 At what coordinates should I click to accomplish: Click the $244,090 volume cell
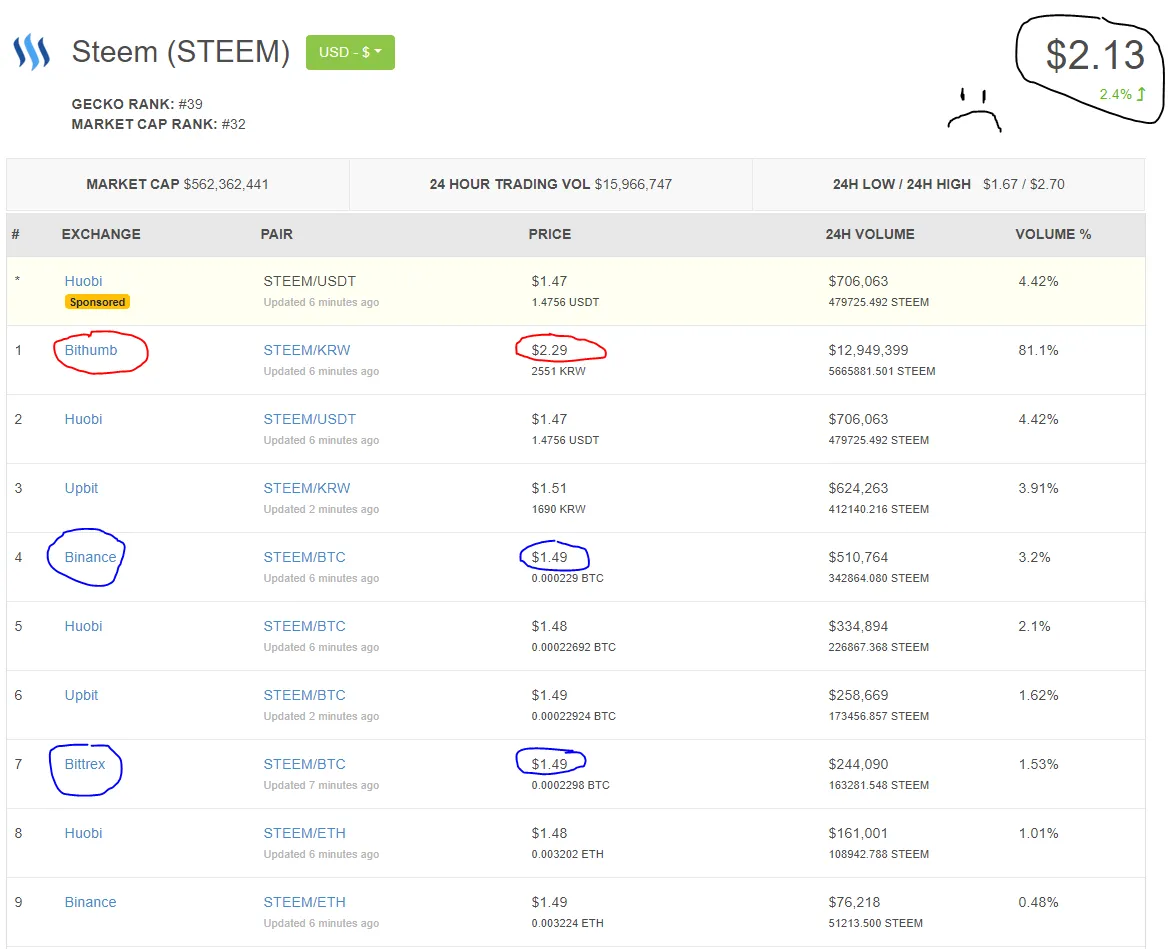click(x=858, y=765)
